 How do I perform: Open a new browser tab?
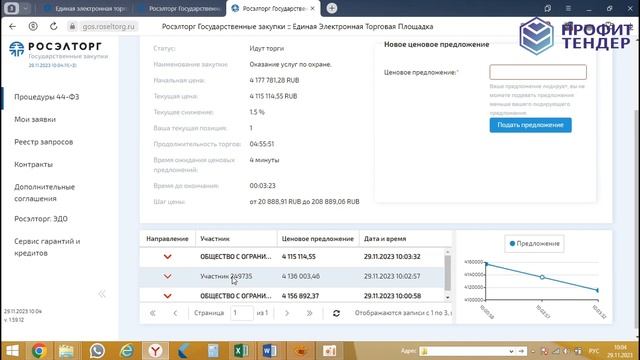[332, 8]
